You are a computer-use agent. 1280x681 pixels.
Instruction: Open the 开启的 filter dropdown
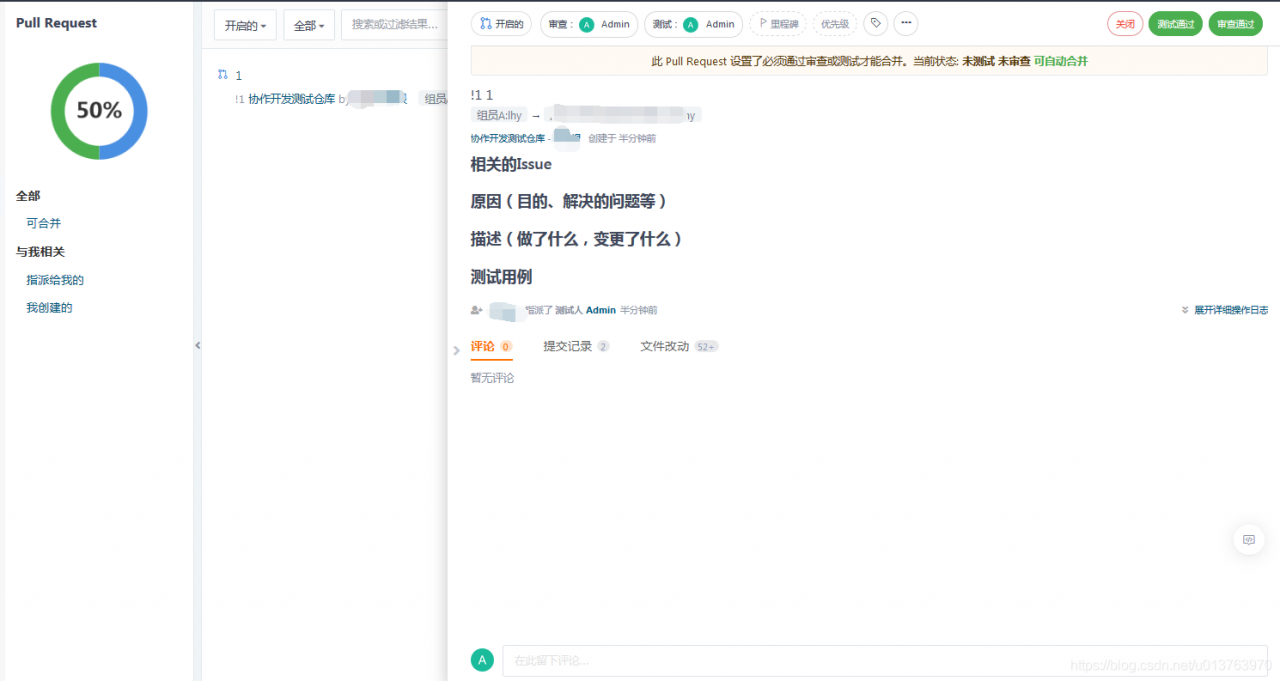(x=244, y=25)
